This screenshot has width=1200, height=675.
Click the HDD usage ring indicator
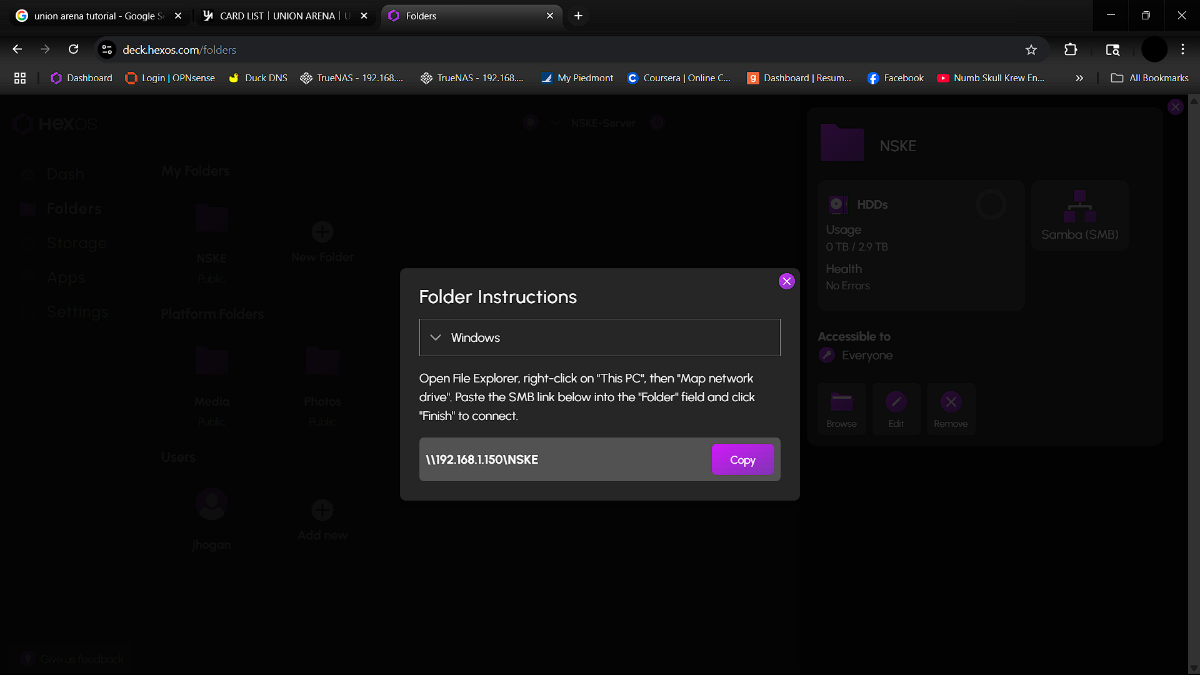click(x=991, y=205)
